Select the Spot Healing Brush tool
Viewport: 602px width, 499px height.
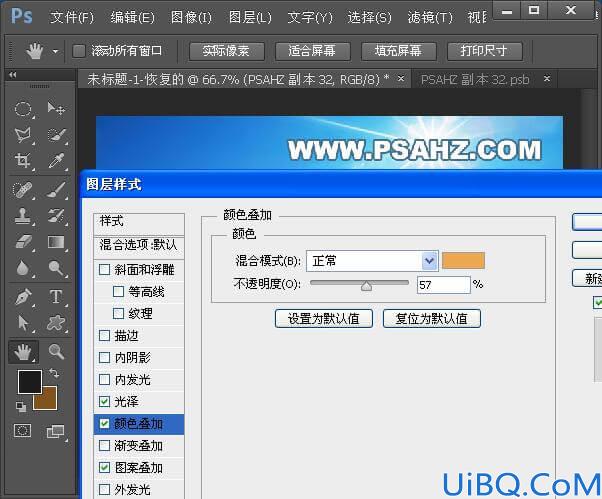click(x=23, y=190)
